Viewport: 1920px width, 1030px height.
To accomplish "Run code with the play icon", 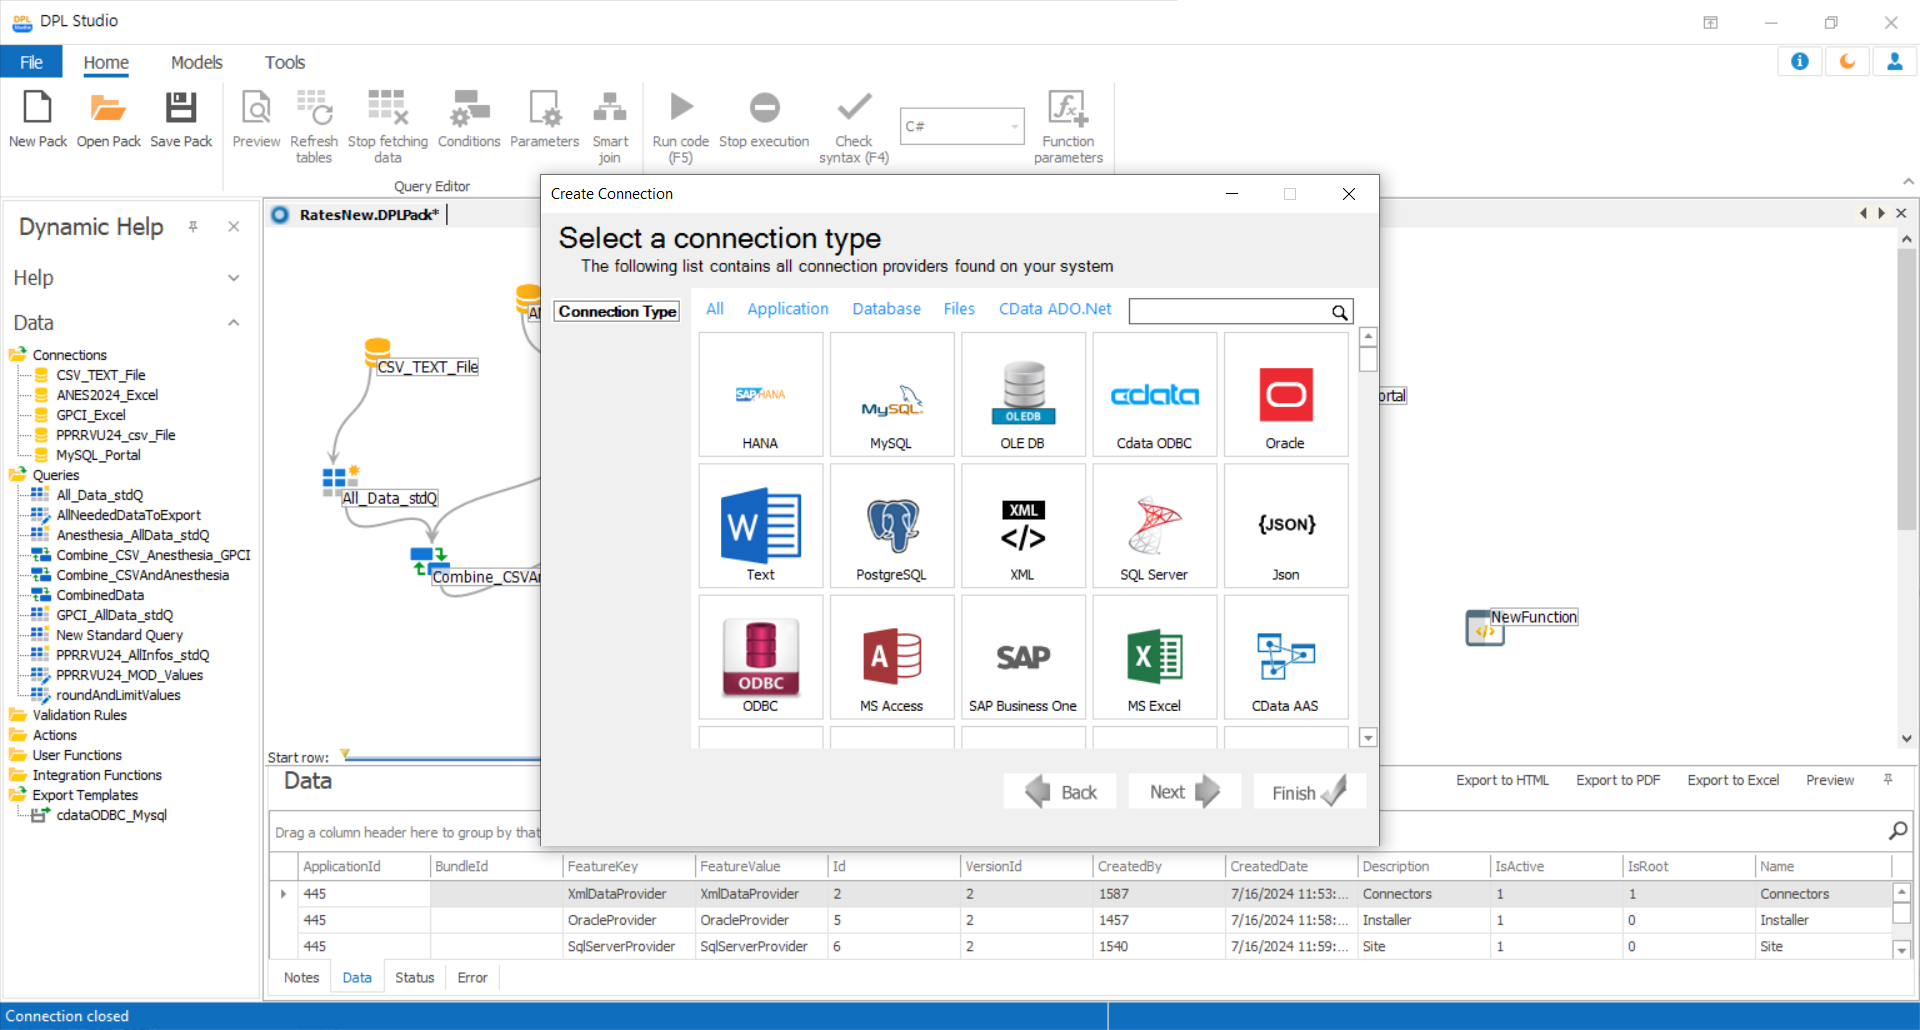I will [681, 108].
